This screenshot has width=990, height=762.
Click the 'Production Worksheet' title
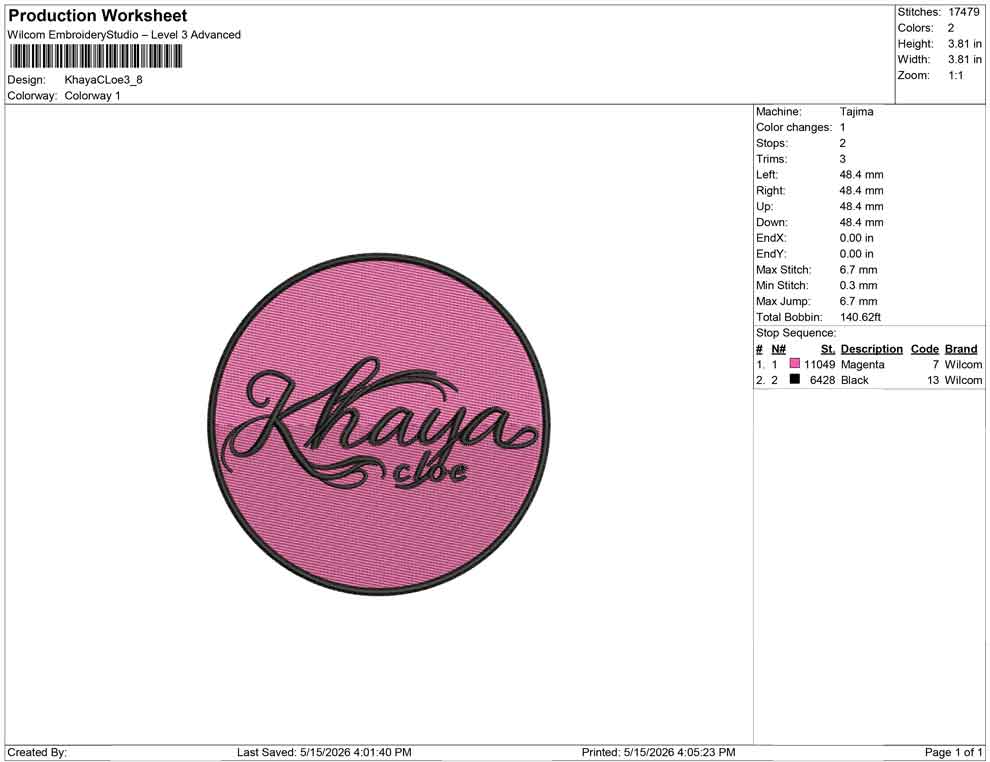pyautogui.click(x=98, y=16)
